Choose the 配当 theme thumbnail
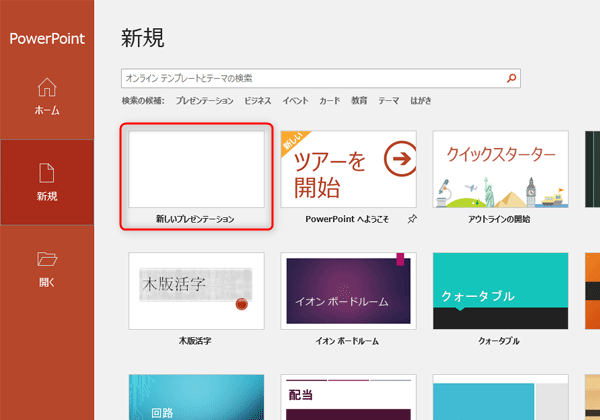 pos(348,397)
